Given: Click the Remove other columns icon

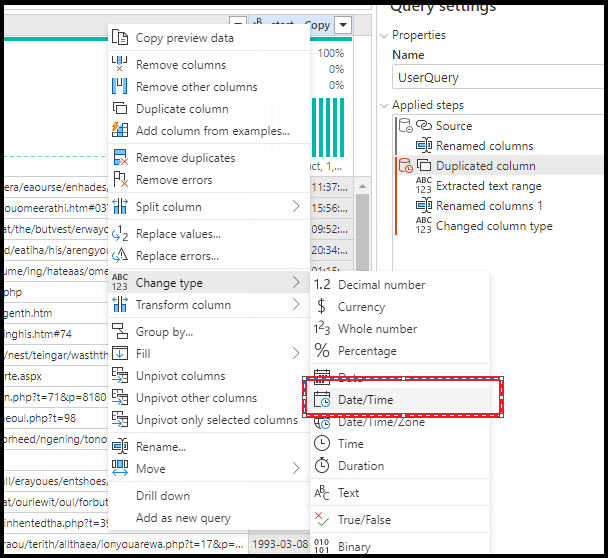Looking at the screenshot, I should (x=120, y=86).
